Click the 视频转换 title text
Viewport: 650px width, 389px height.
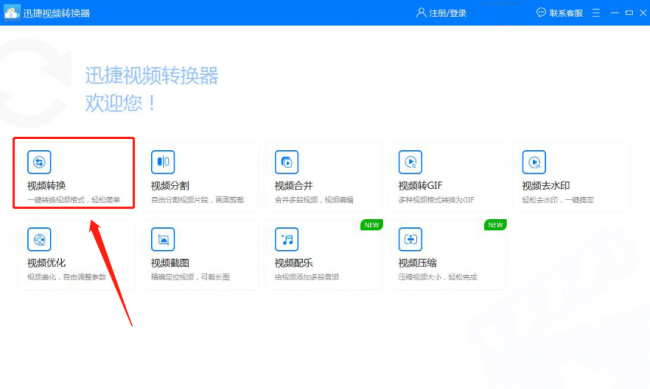click(46, 185)
